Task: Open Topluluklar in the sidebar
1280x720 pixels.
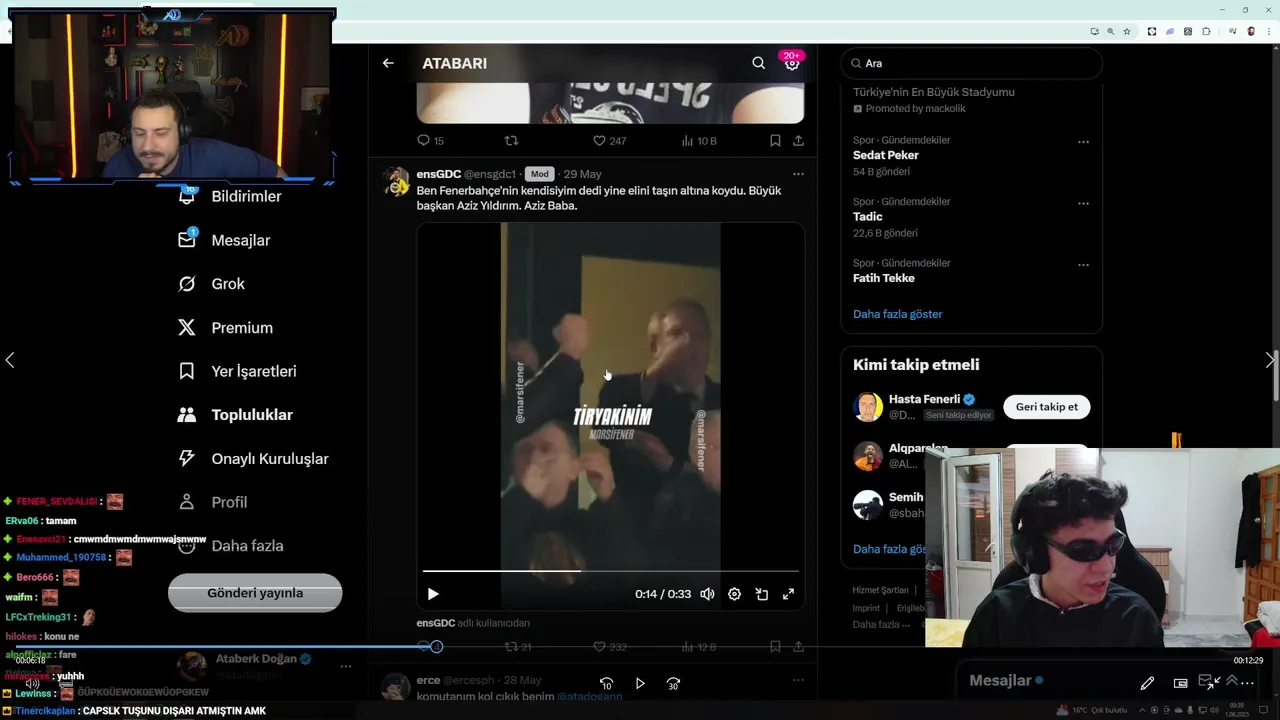Action: (235, 415)
